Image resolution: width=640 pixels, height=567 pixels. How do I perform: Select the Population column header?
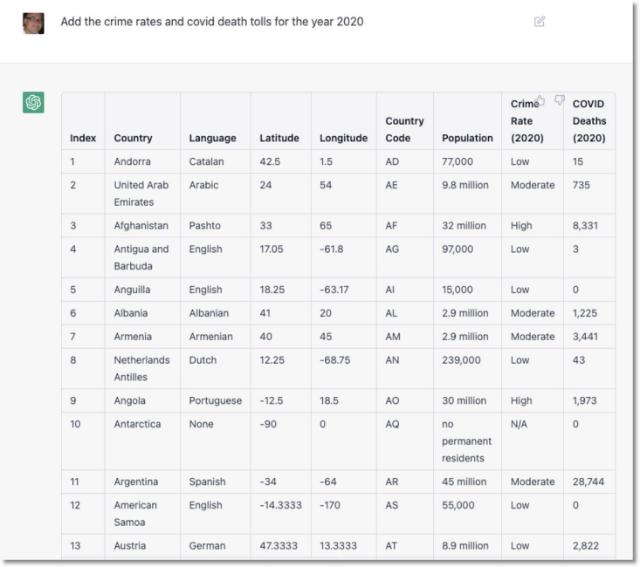tap(467, 138)
